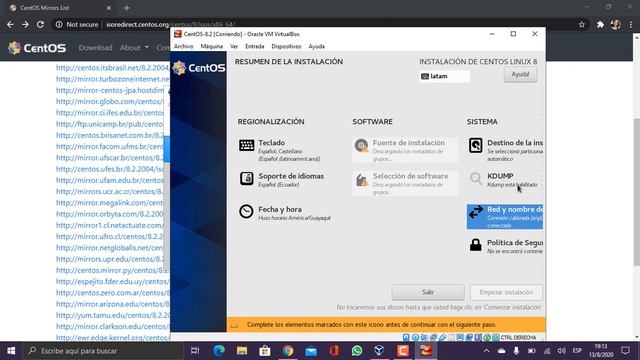Open Office app from taskbar
The height and width of the screenshot is (360, 640).
coord(334,351)
